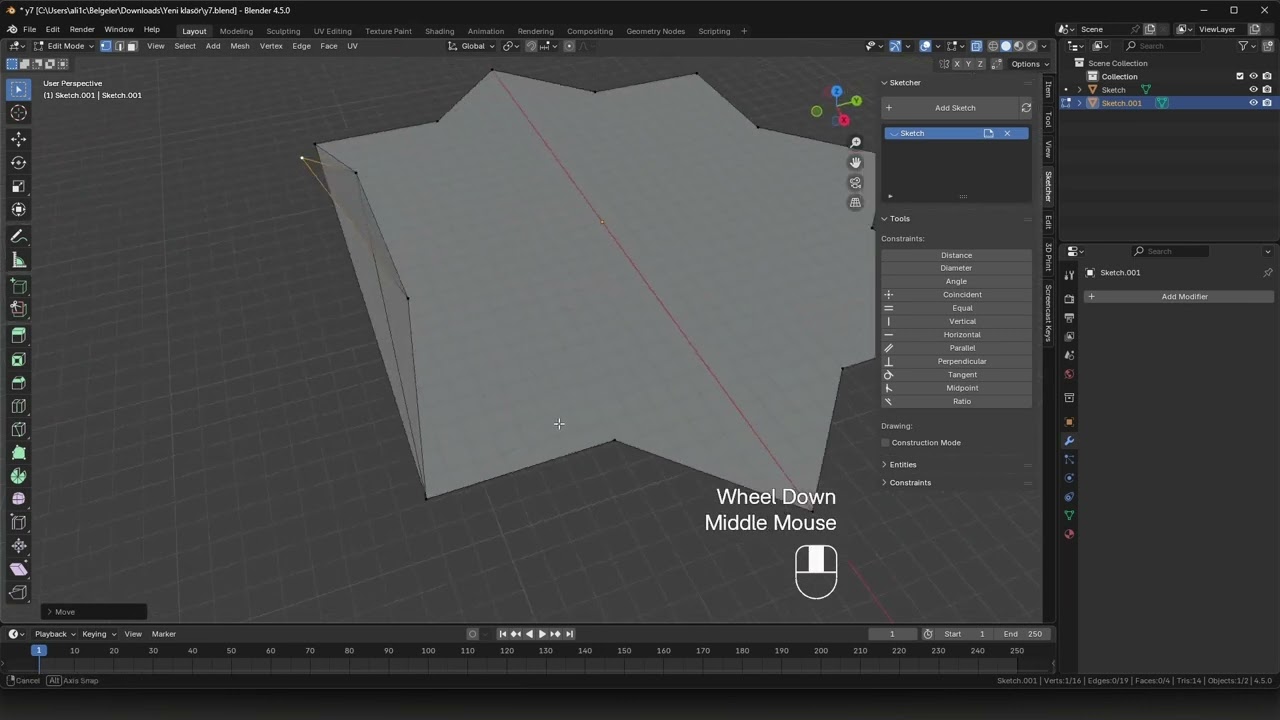Open Global transform orientation dropdown
The width and height of the screenshot is (1280, 720).
pyautogui.click(x=472, y=46)
